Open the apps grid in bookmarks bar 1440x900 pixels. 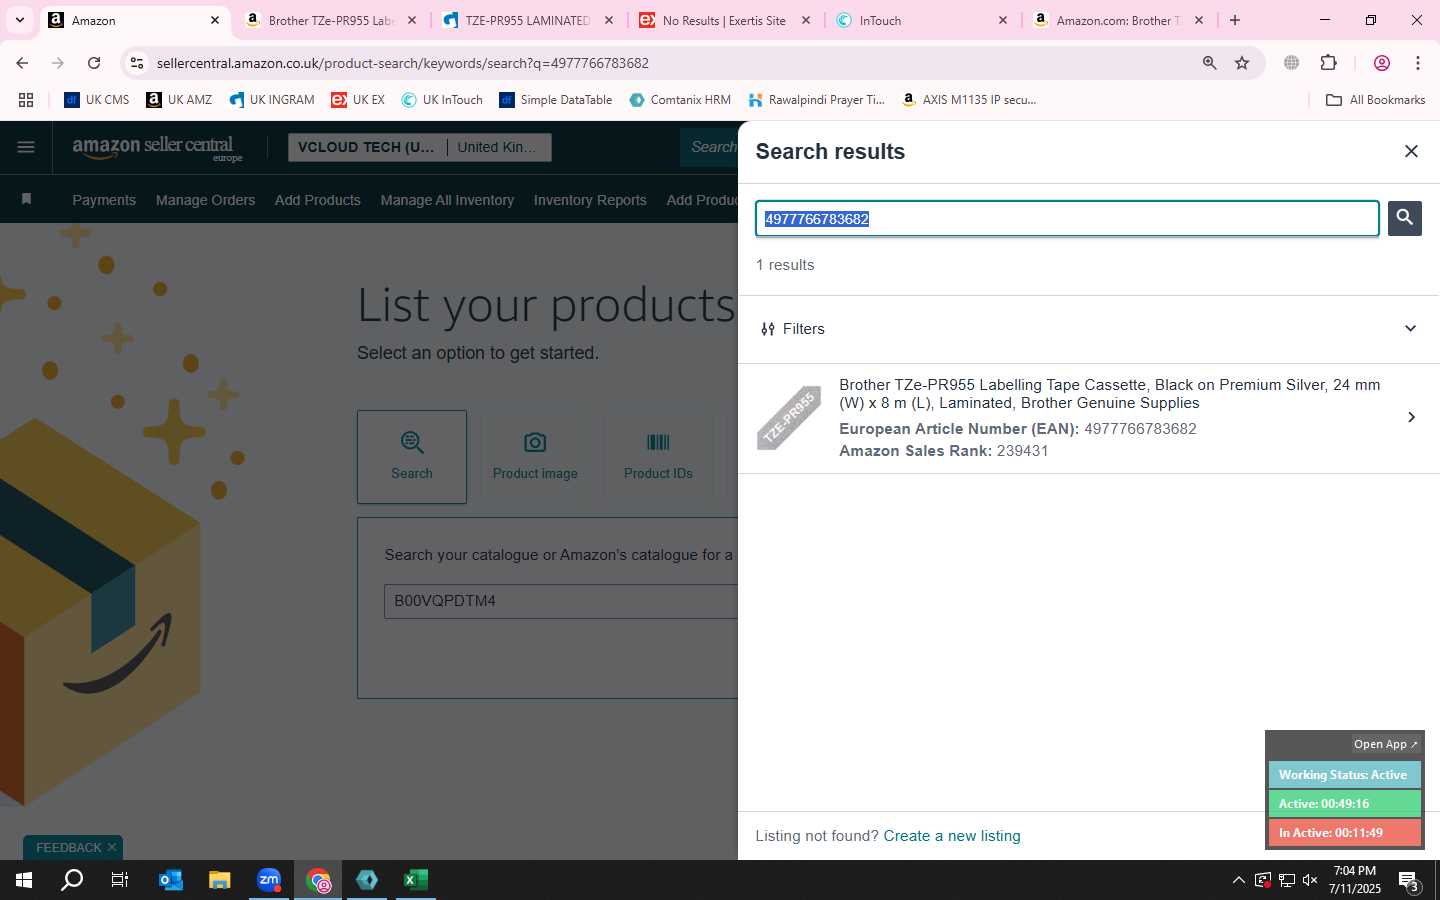(26, 100)
